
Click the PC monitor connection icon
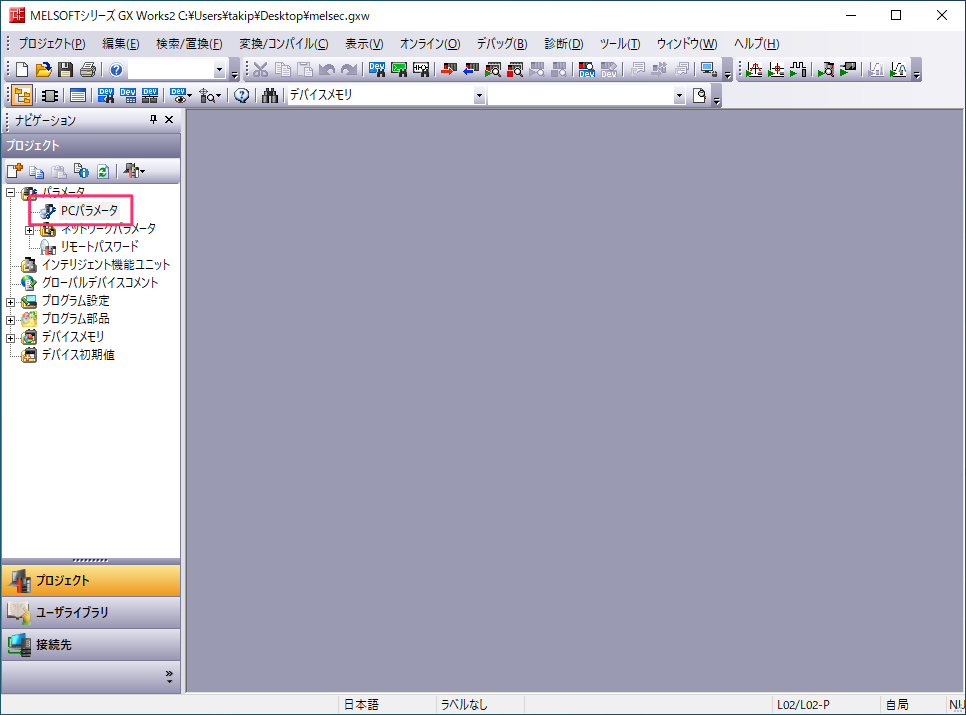tap(708, 70)
